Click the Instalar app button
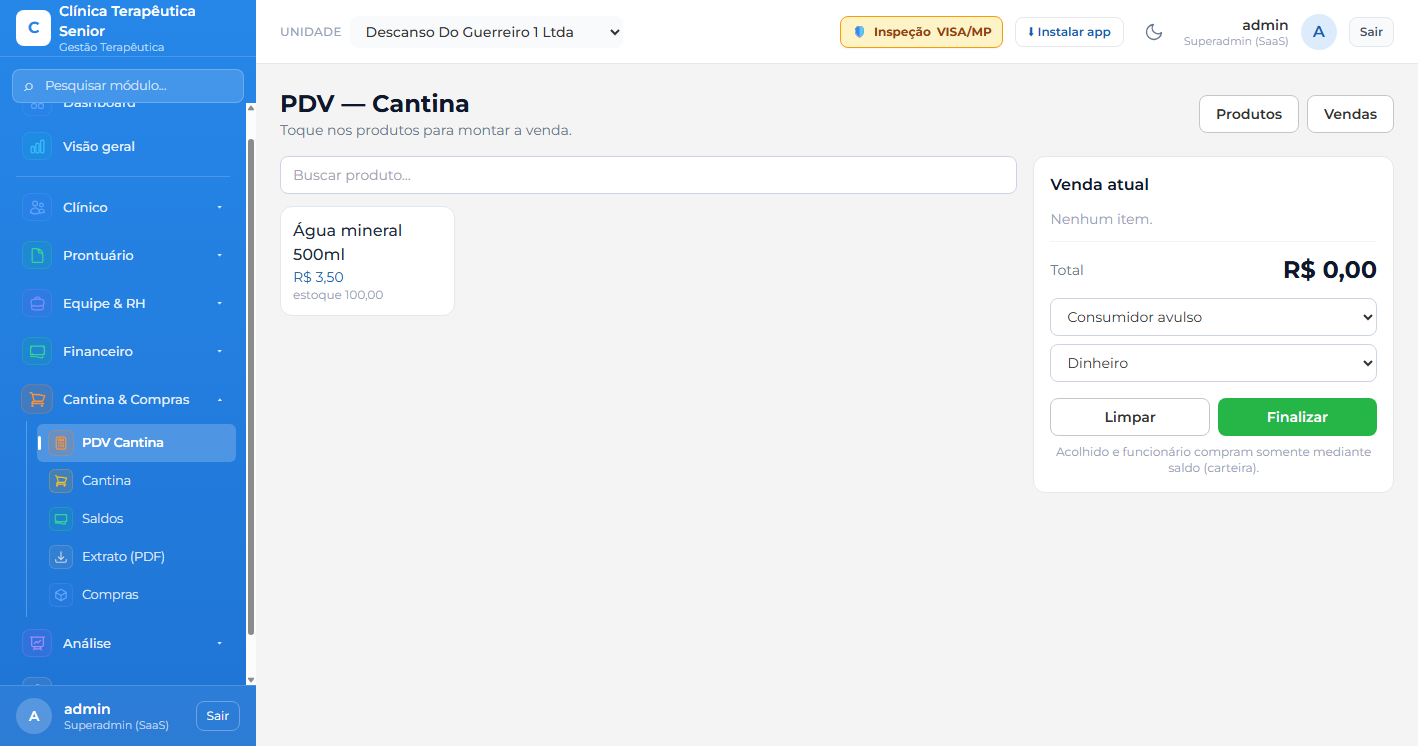 [x=1069, y=32]
